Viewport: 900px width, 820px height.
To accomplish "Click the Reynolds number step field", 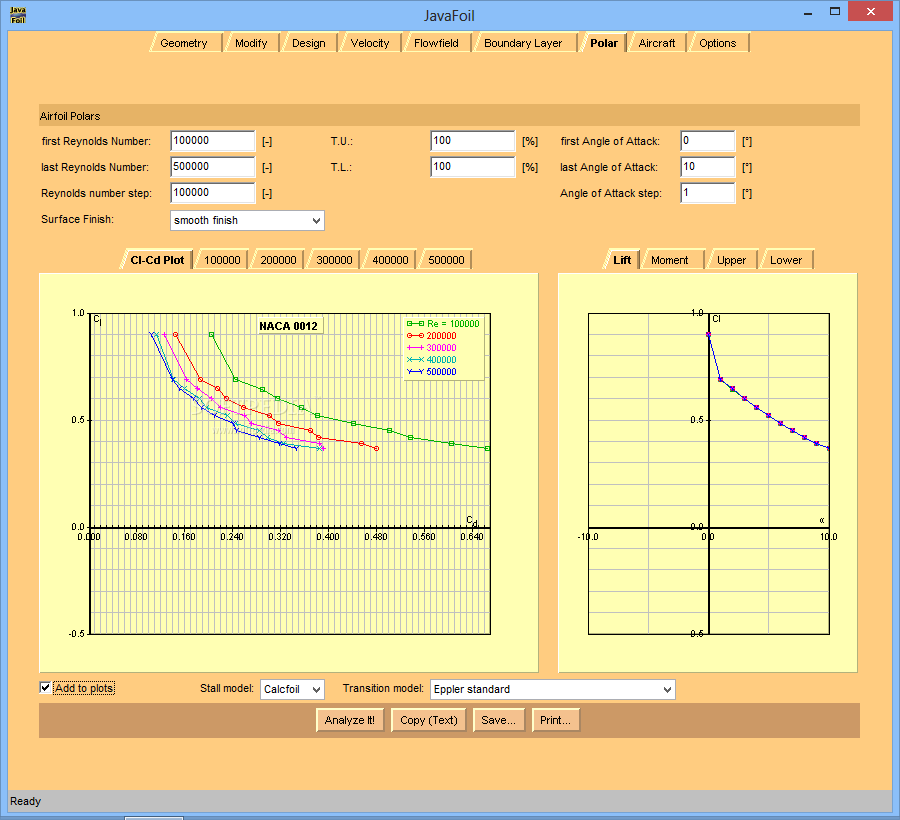I will point(213,193).
